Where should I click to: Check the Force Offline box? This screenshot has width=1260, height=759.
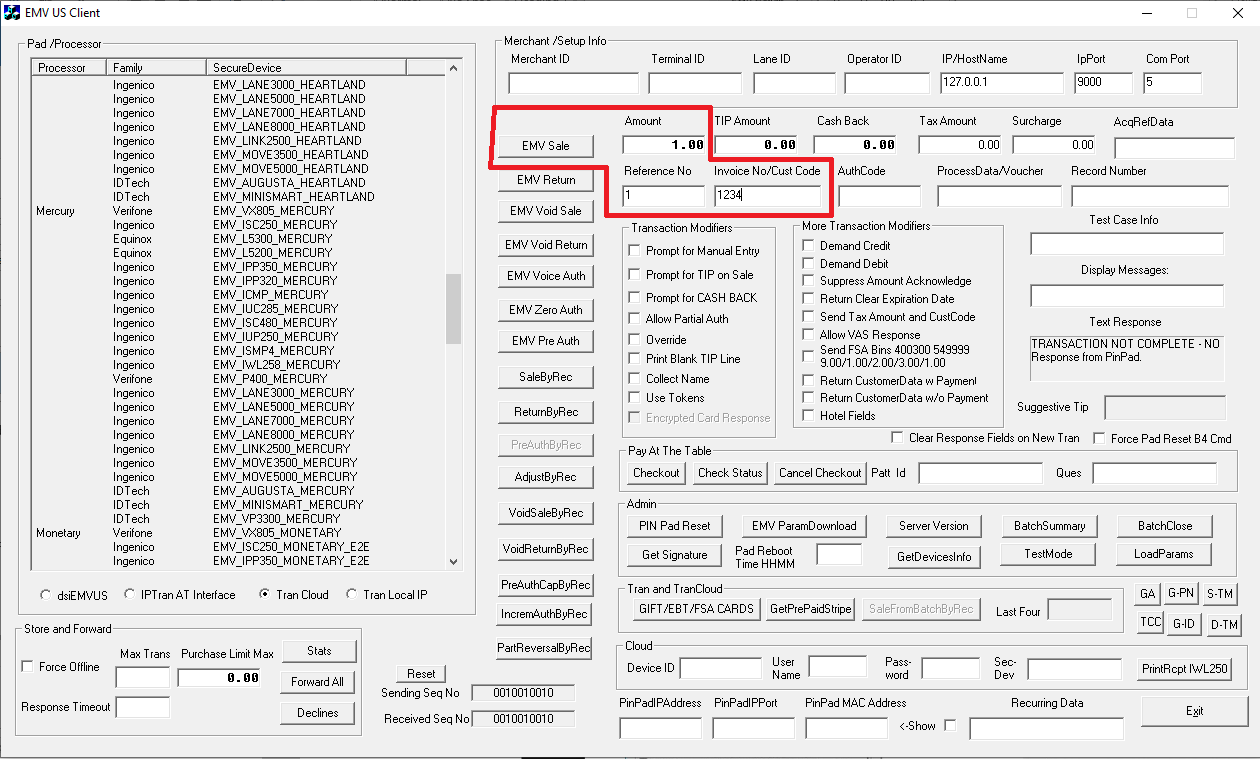click(x=28, y=667)
